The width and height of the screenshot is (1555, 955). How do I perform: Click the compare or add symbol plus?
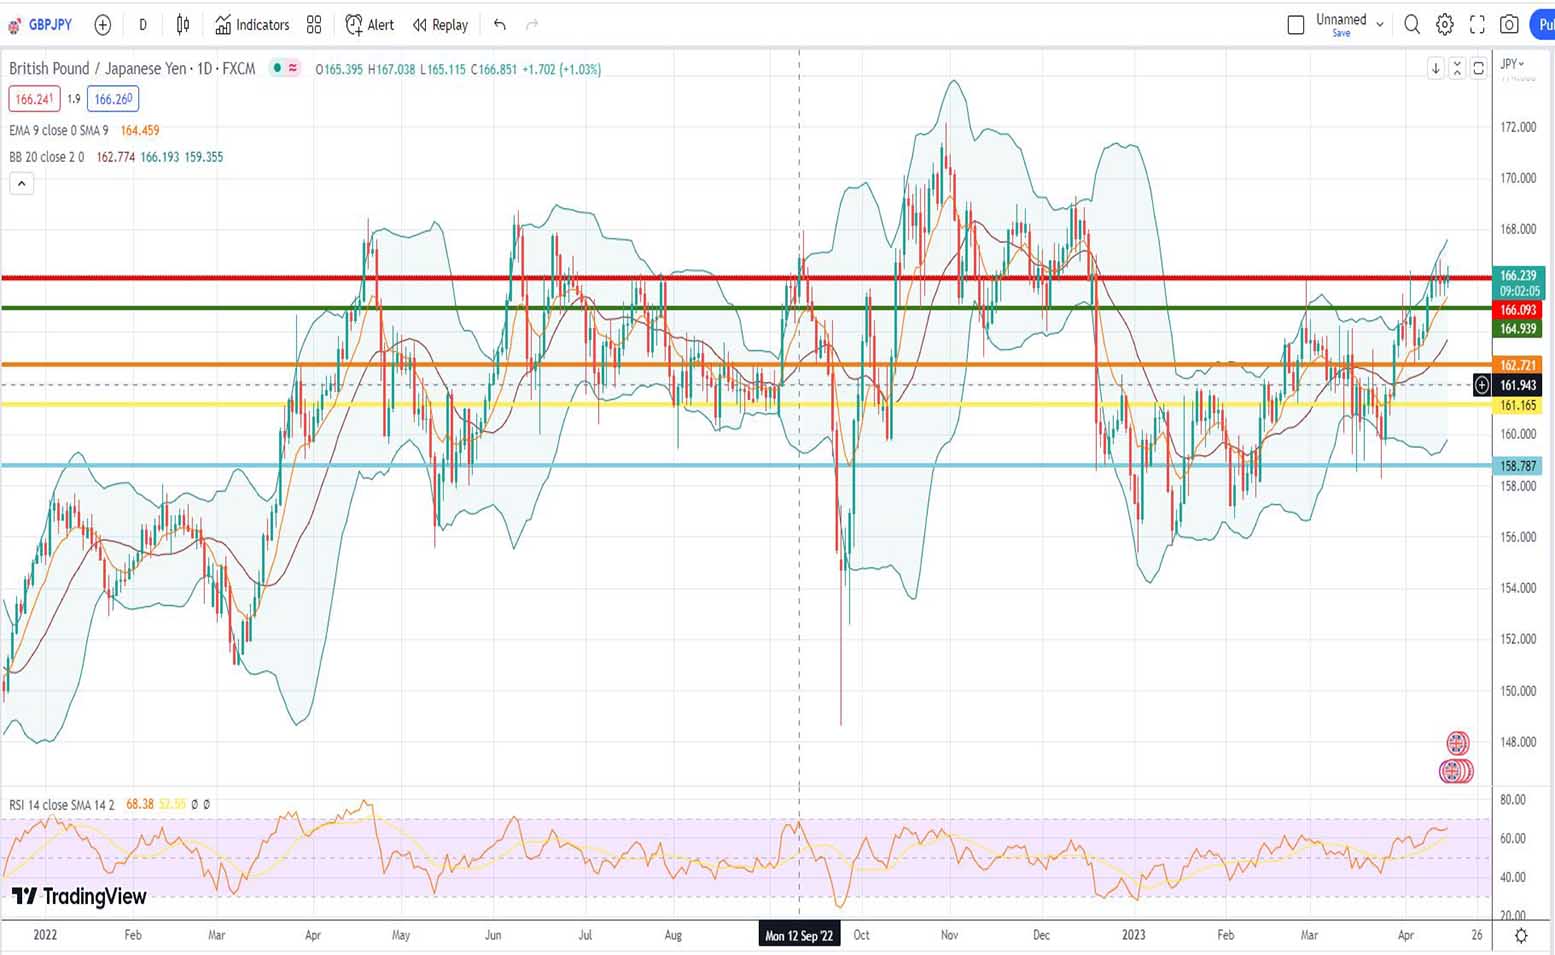pyautogui.click(x=102, y=25)
